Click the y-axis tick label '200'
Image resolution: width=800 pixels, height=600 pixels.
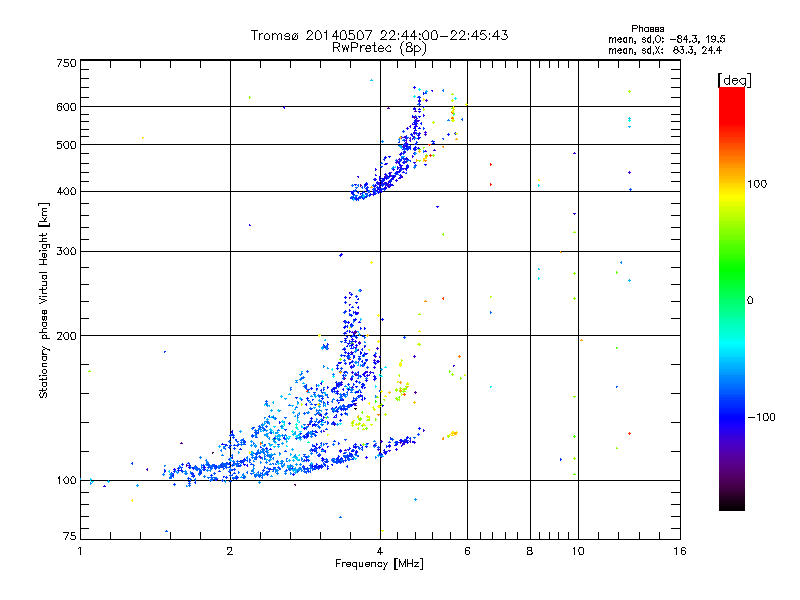pos(66,336)
